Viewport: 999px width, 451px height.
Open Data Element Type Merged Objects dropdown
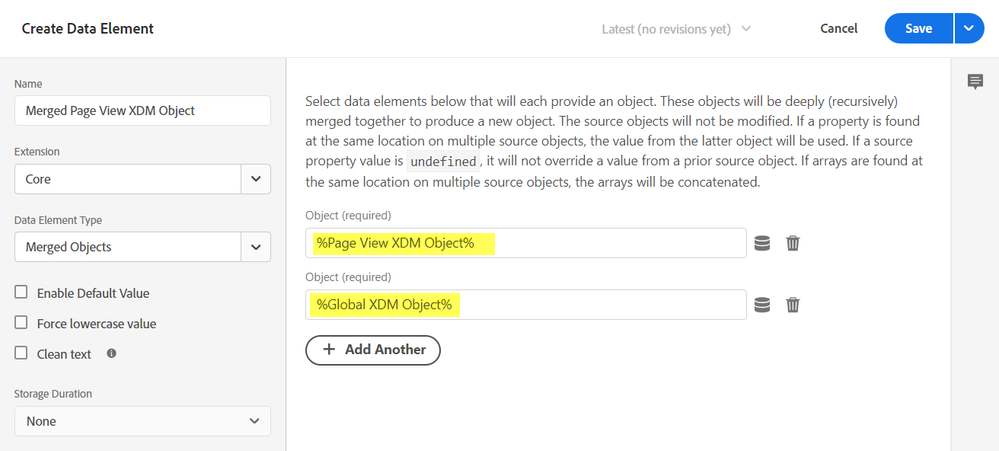(256, 246)
